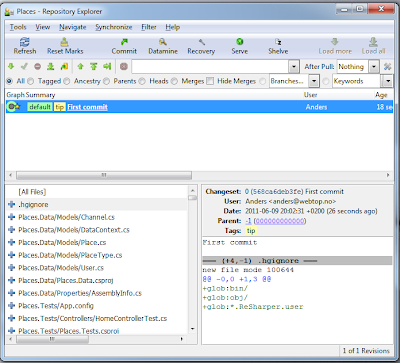Click the stop operation red icon

[x=124, y=66]
